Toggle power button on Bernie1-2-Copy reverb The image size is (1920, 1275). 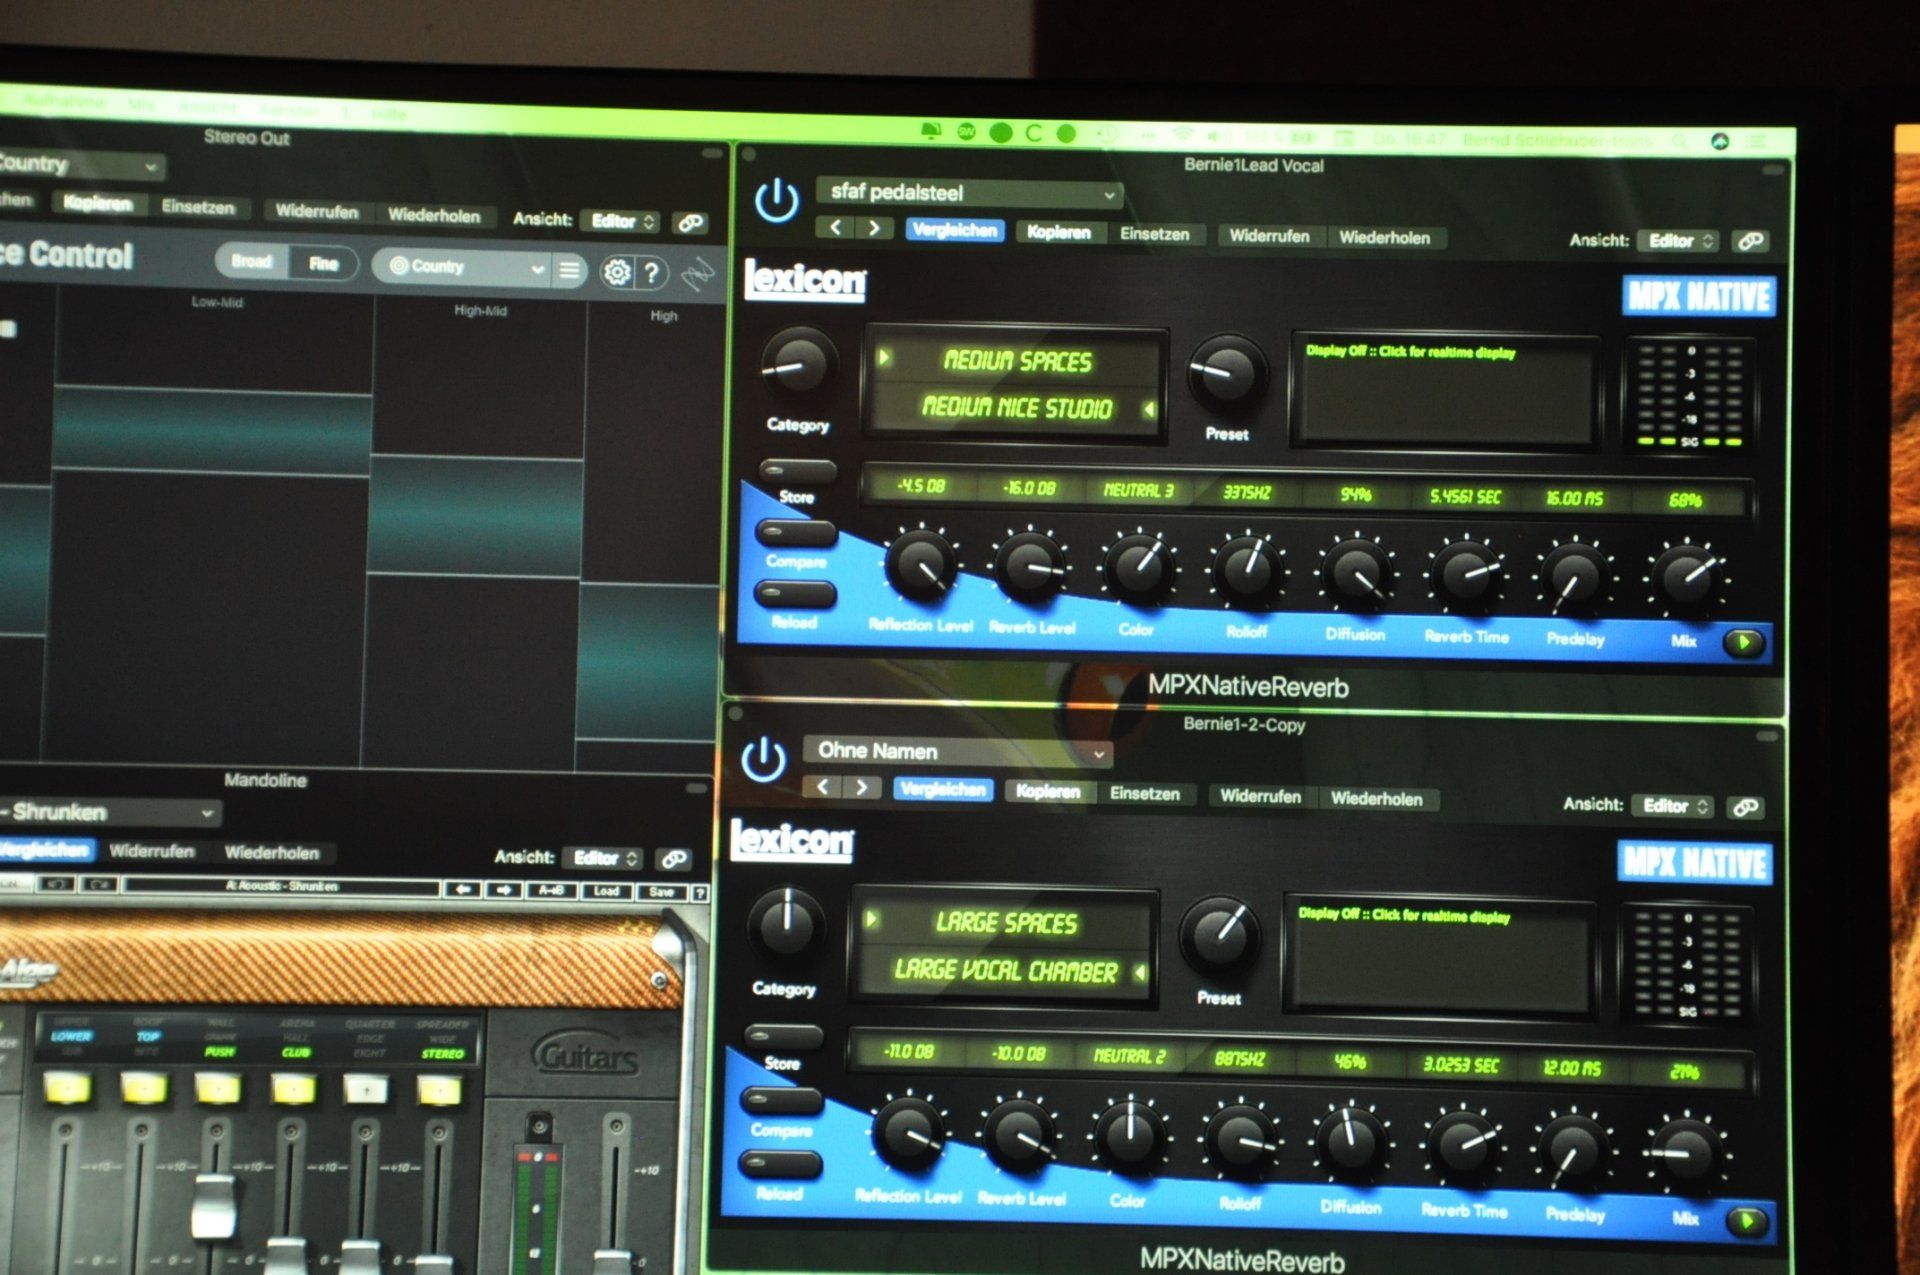coord(764,758)
